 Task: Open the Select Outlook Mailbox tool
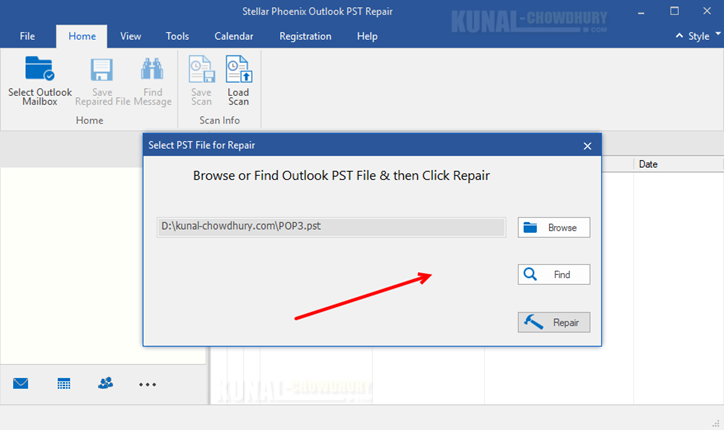(40, 81)
